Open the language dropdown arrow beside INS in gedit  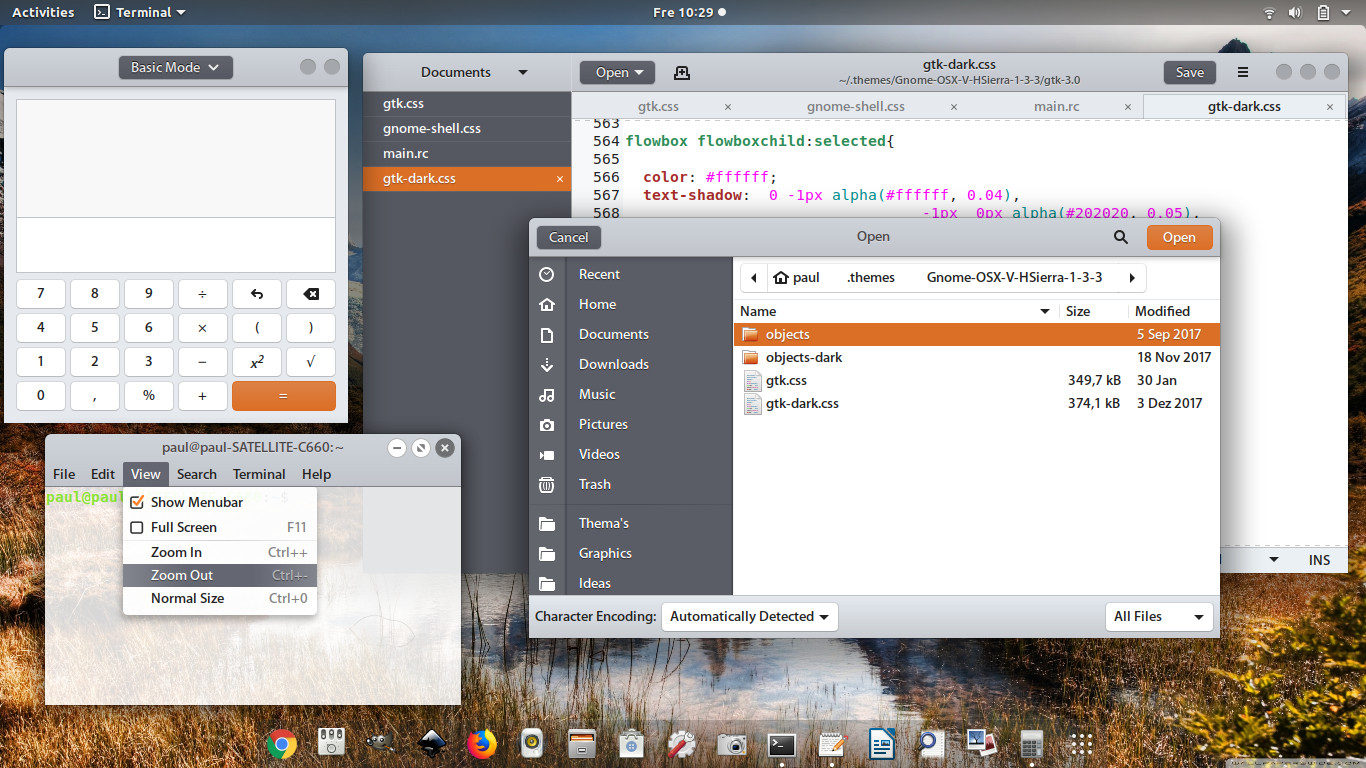pos(1274,560)
